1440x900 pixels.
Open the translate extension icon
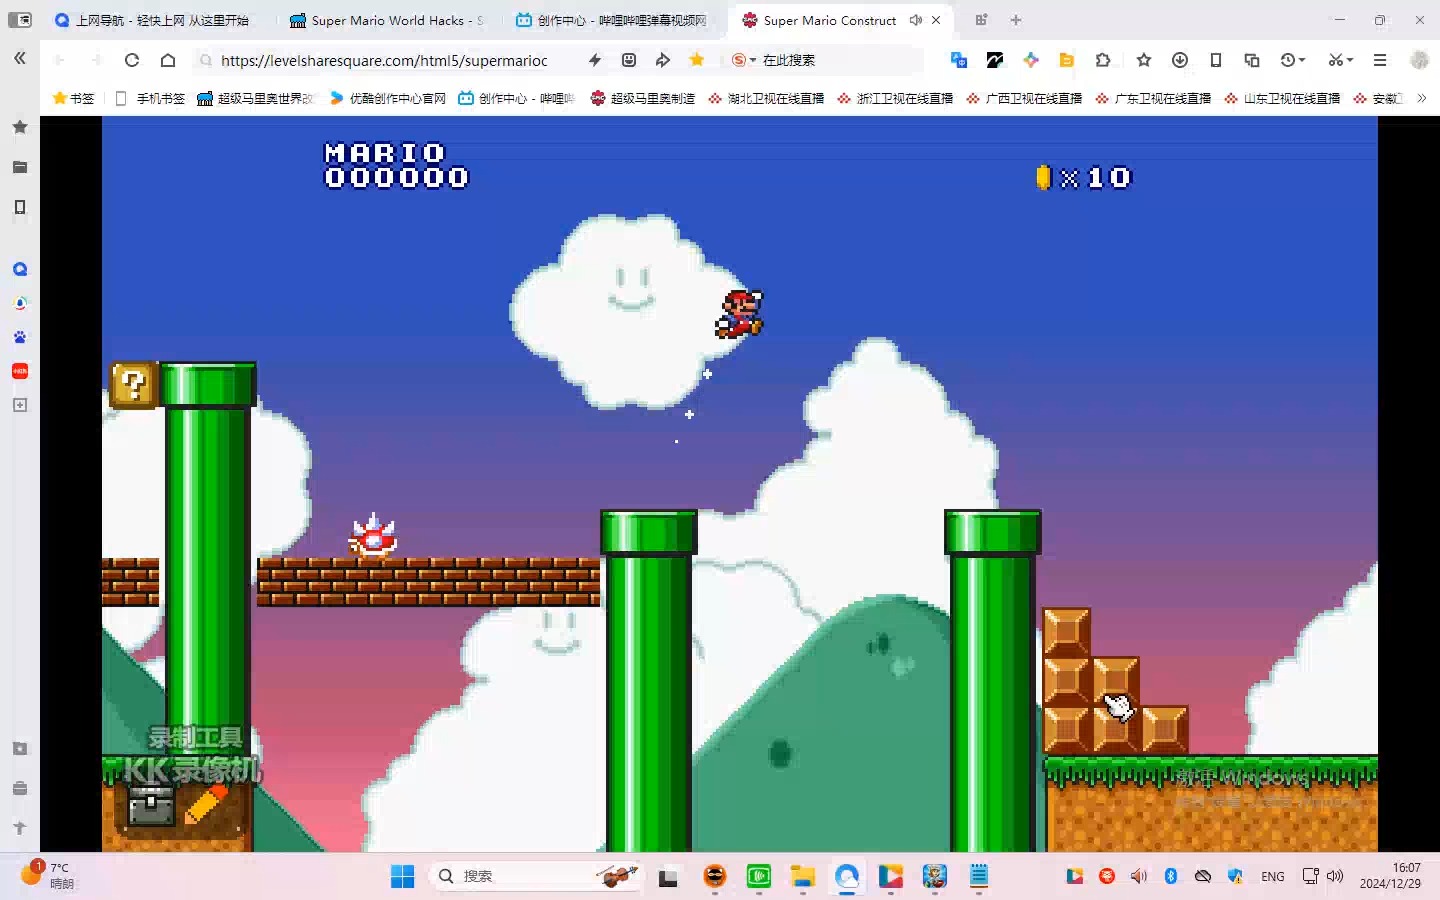(x=959, y=60)
